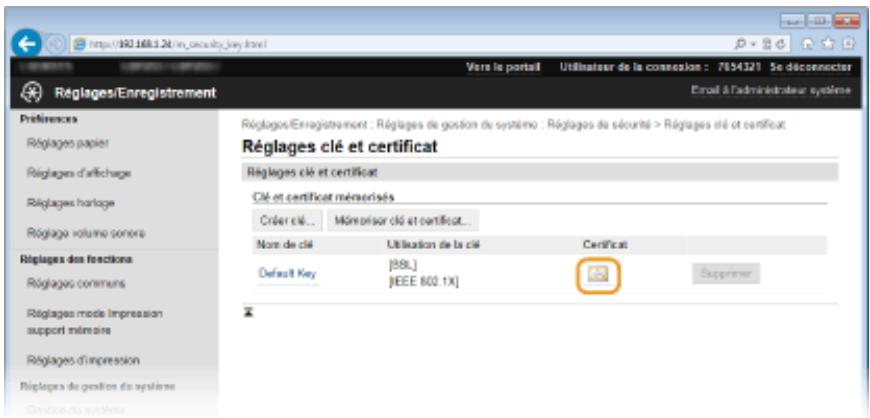Click the Réglages clé et certificat page heading

pos(340,147)
